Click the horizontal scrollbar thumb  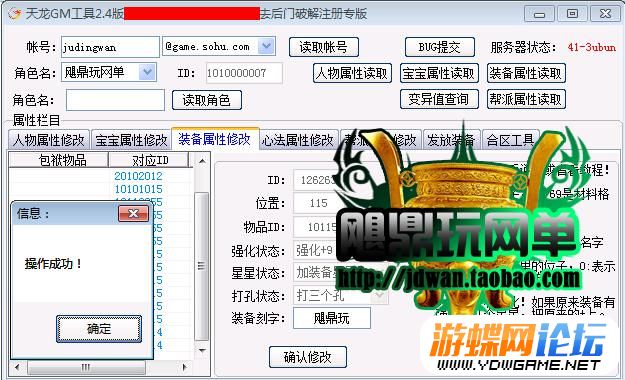86,367
